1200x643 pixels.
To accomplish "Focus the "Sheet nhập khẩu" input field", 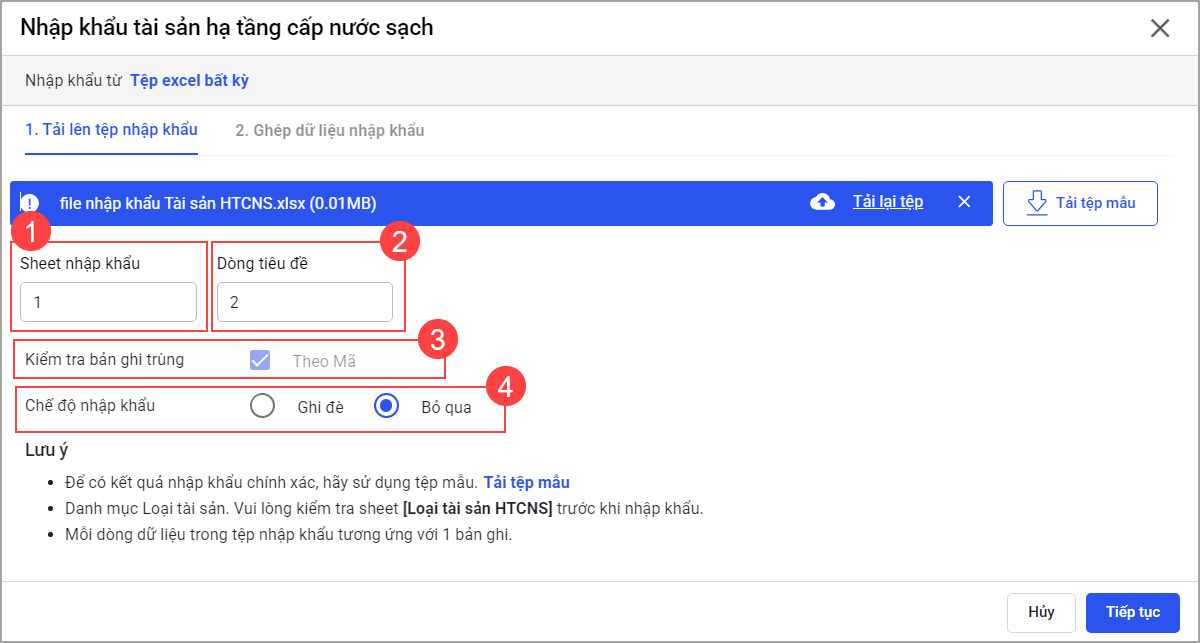I will coord(108,302).
